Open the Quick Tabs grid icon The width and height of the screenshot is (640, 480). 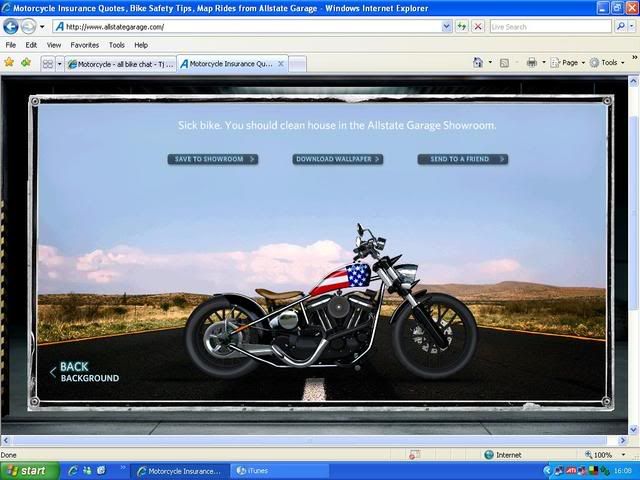pyautogui.click(x=47, y=63)
